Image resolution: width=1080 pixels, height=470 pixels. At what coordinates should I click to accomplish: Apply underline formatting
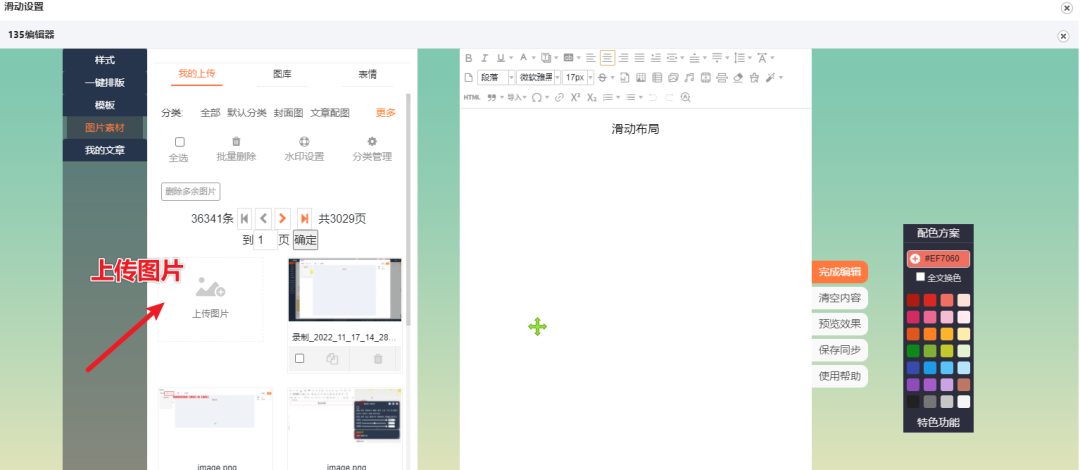(x=501, y=58)
